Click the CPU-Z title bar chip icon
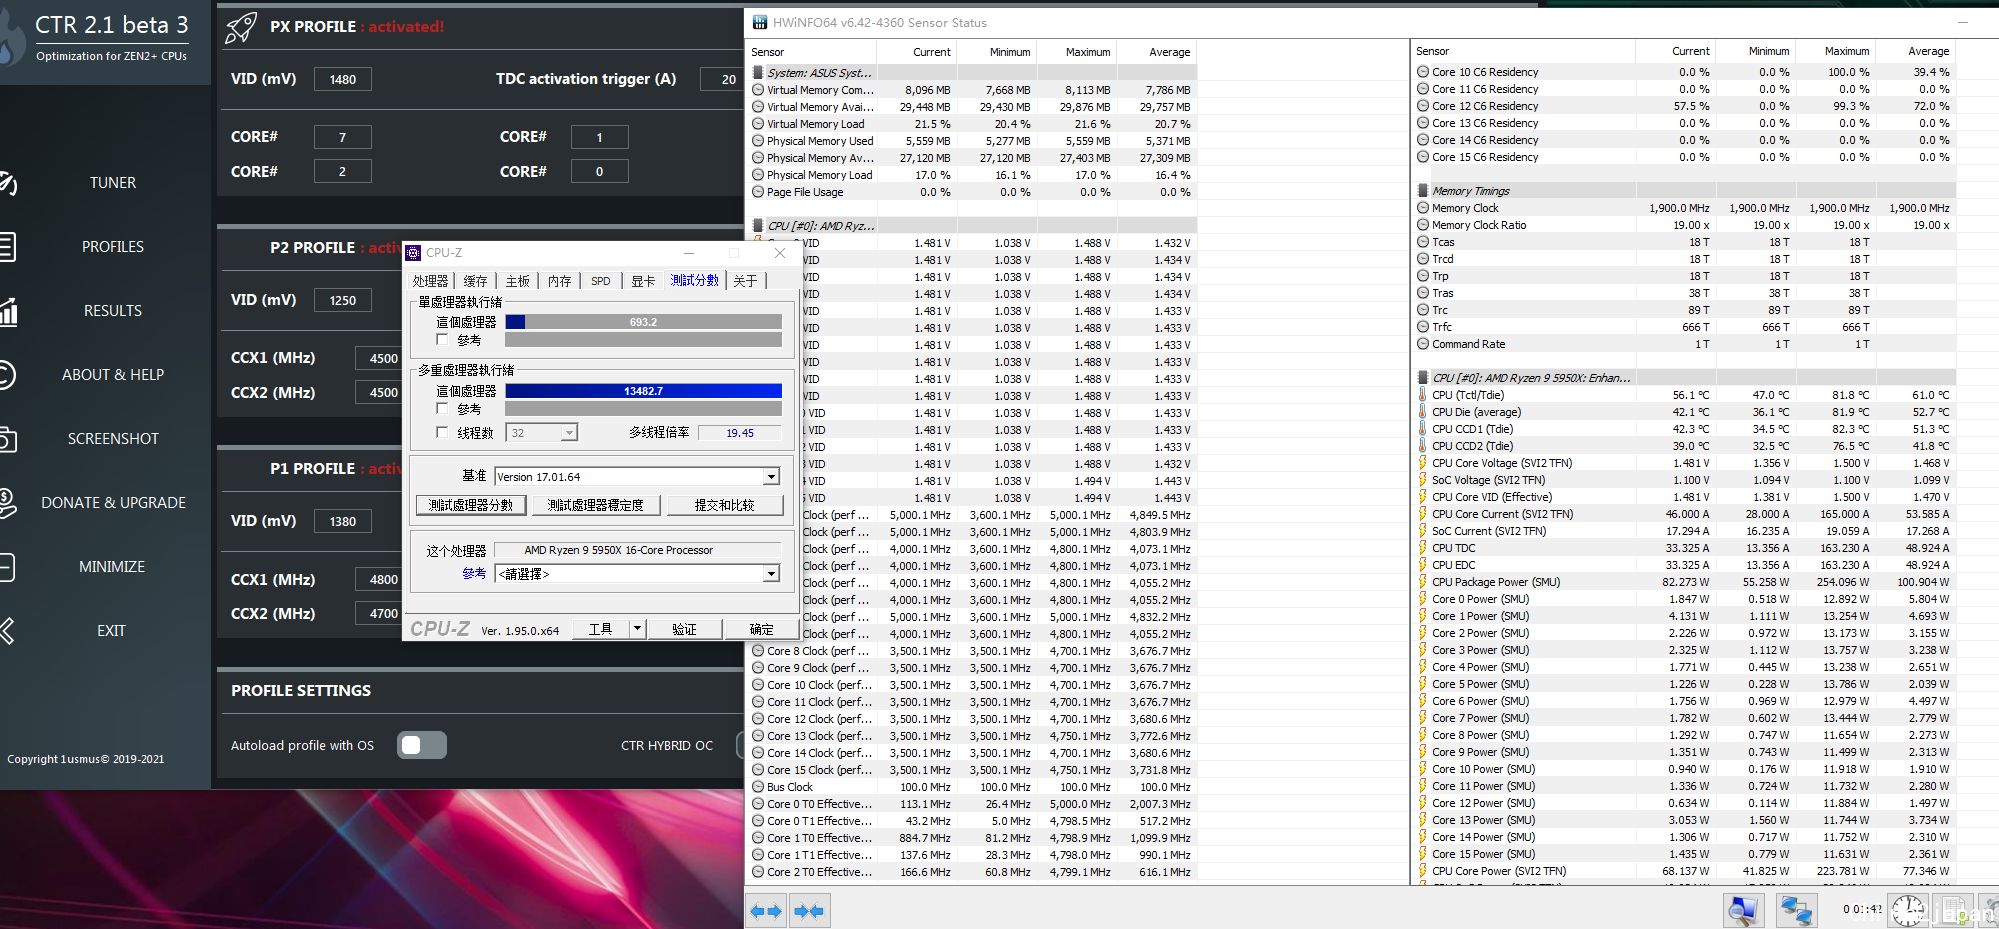 click(x=413, y=253)
